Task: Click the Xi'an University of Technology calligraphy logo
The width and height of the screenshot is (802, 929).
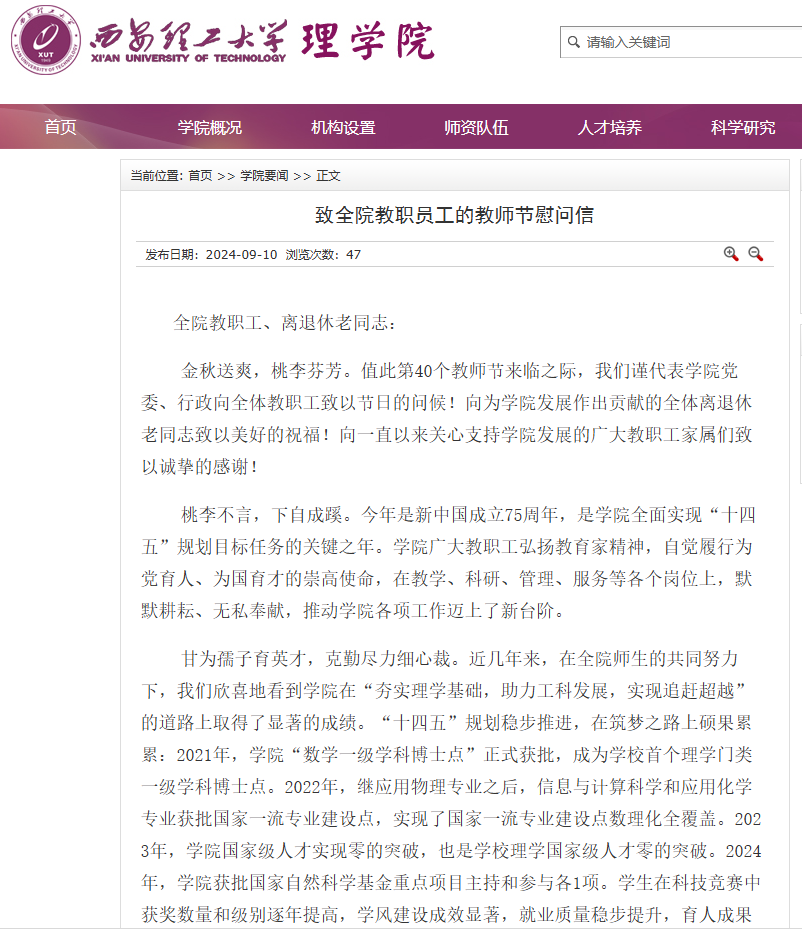Action: click(188, 40)
